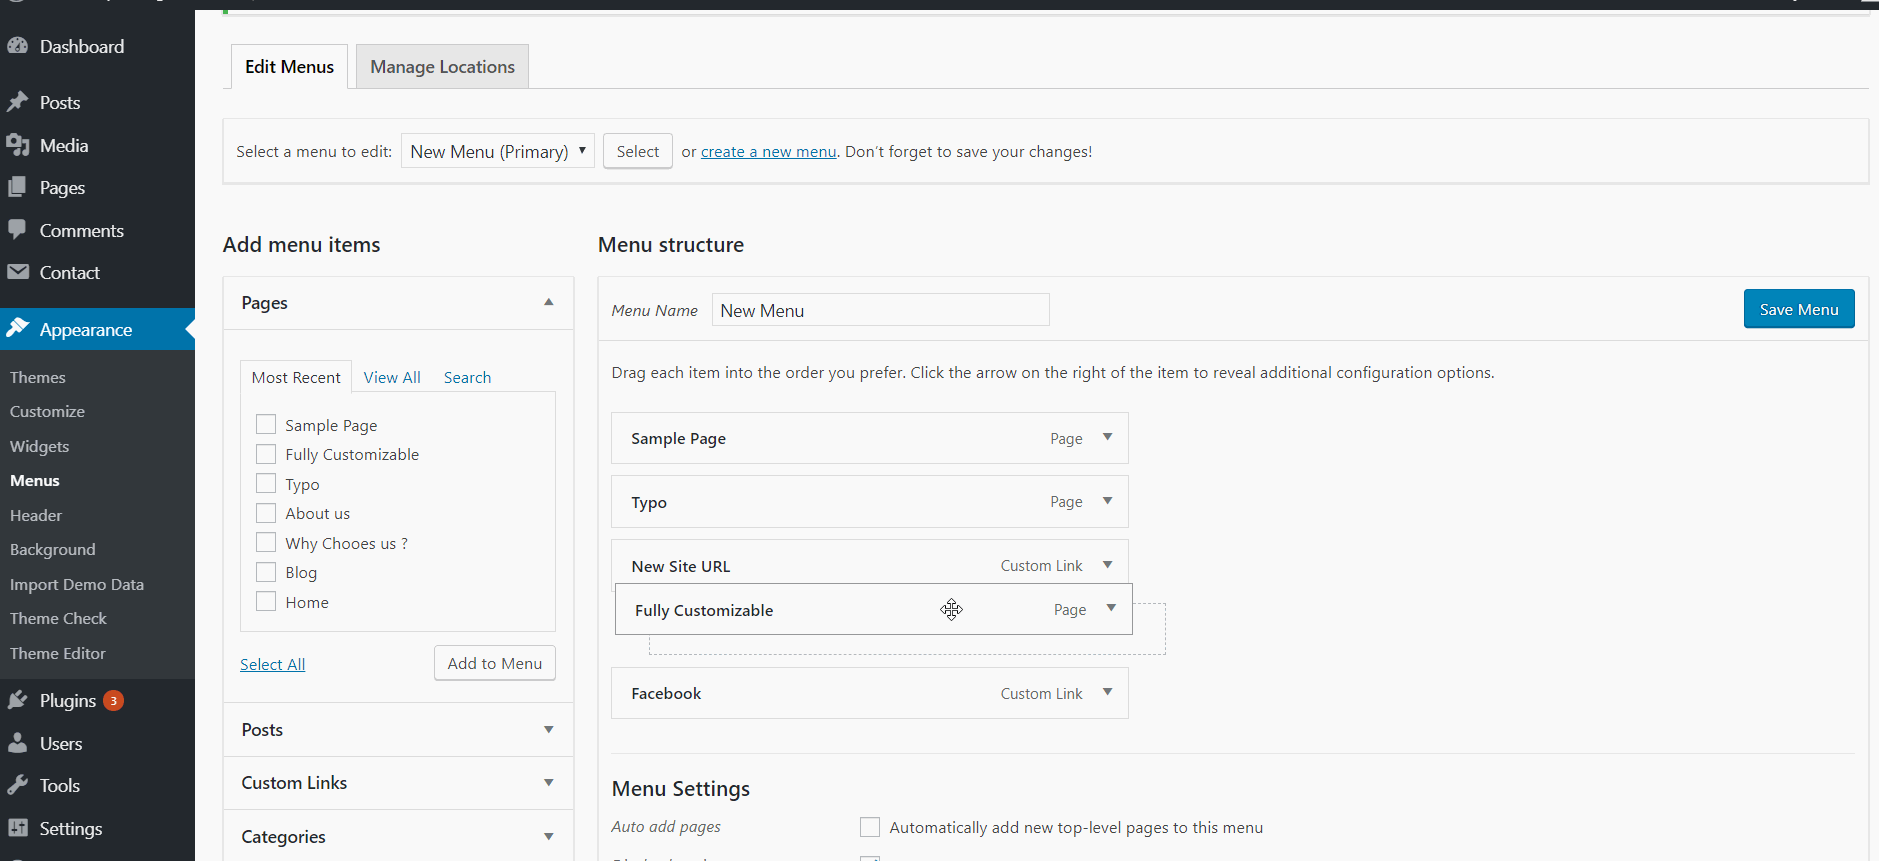
Task: Check the Home page checkbox
Action: click(266, 602)
